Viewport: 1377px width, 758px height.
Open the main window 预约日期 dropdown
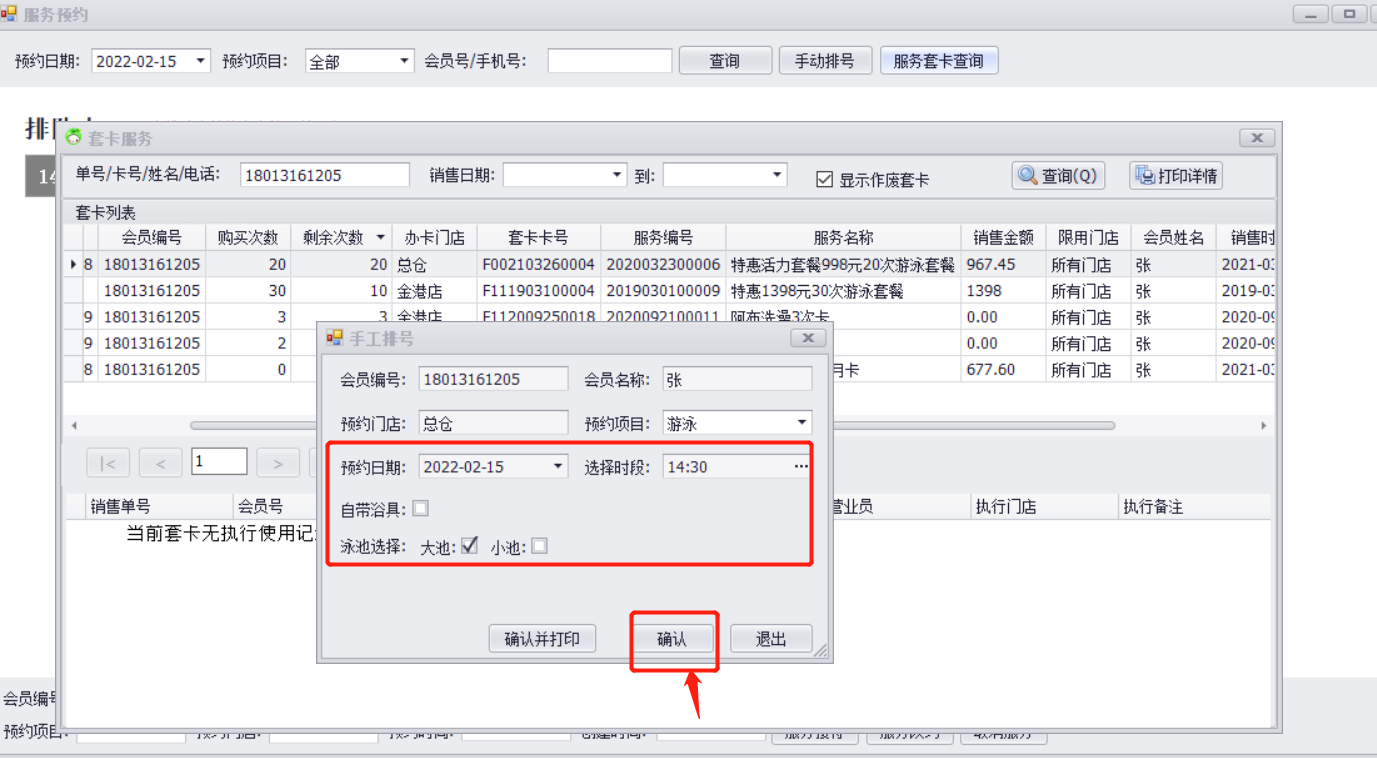pos(201,61)
